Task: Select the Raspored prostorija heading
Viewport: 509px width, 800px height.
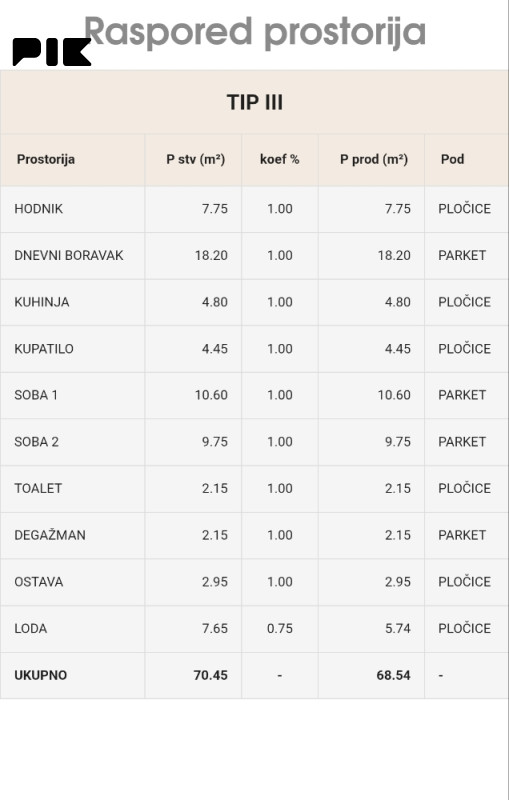Action: coord(254,32)
